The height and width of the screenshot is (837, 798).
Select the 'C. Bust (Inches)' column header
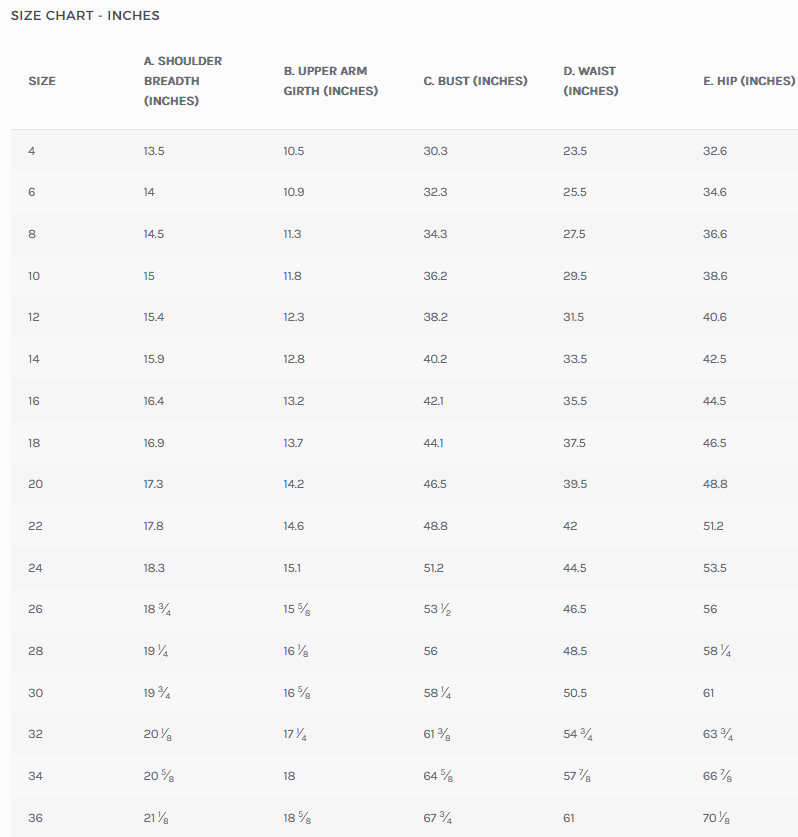(475, 81)
